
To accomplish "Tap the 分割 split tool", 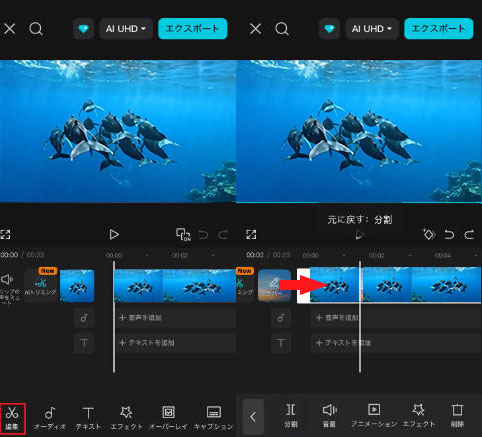I will tap(291, 415).
